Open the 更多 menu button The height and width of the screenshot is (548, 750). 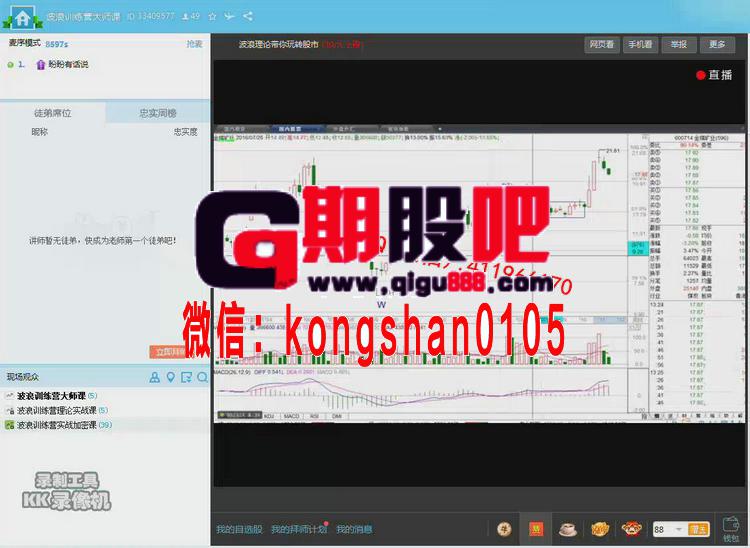[x=717, y=44]
